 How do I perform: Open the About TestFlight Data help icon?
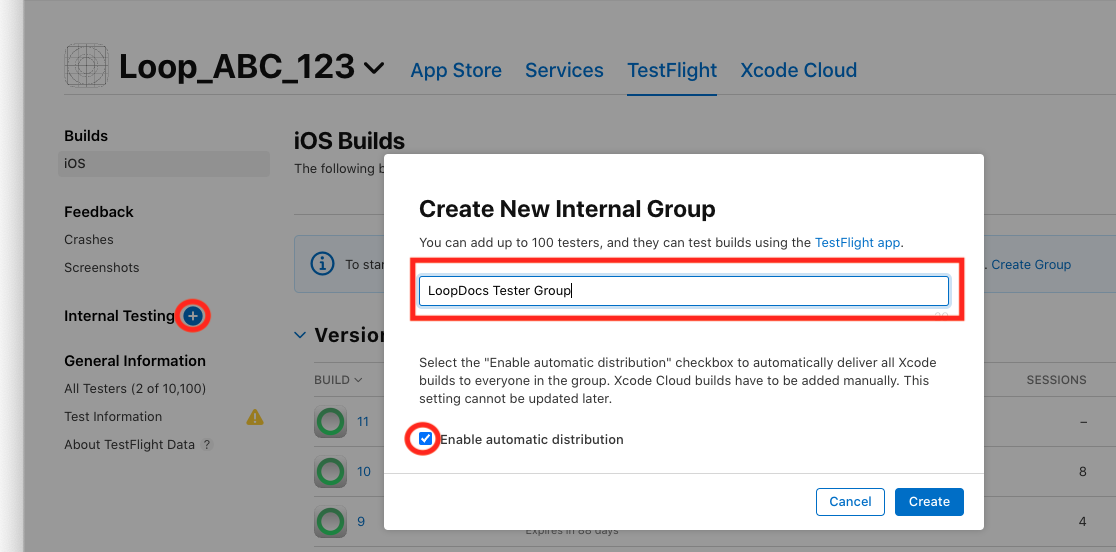point(207,445)
